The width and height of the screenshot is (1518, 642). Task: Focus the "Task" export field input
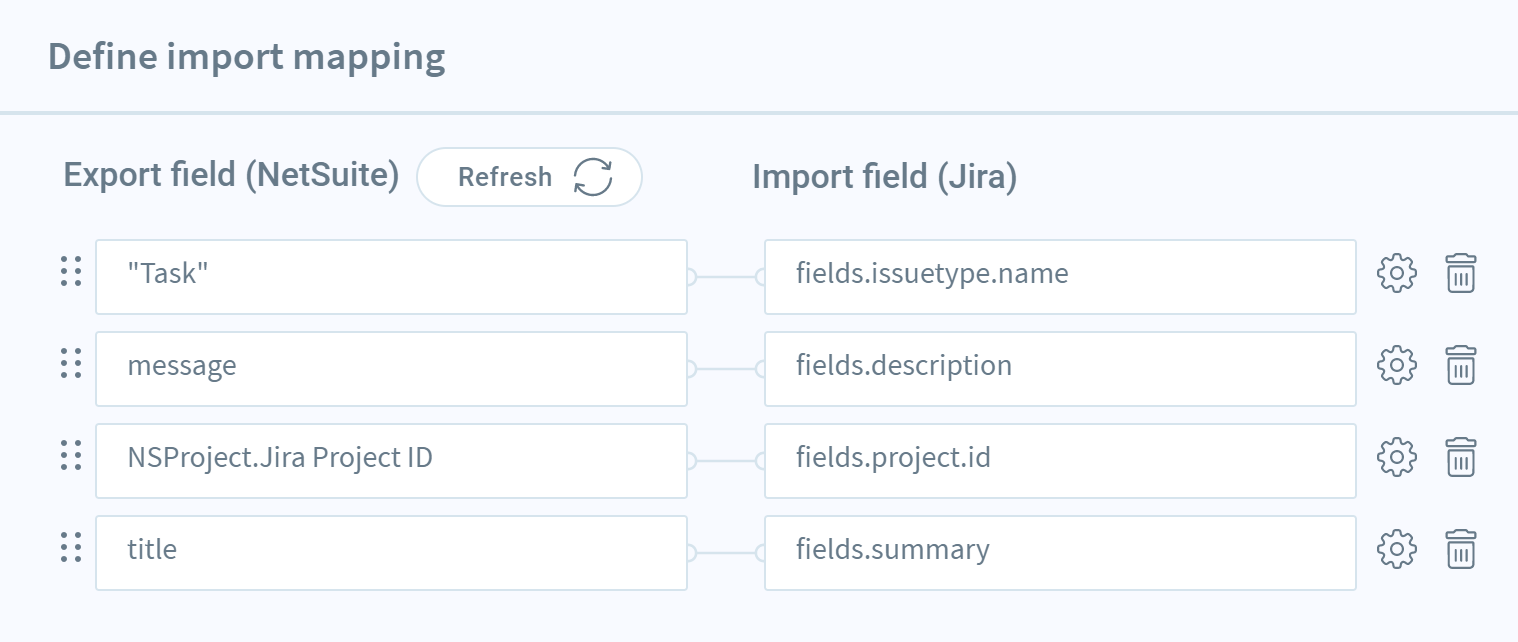(391, 277)
